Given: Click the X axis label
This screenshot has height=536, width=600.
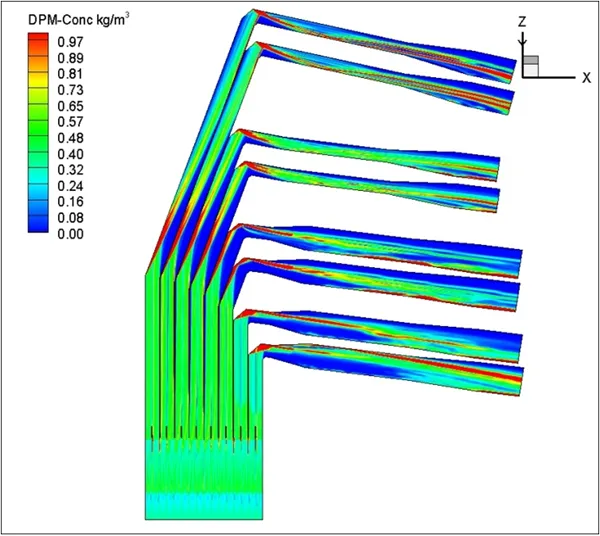Looking at the screenshot, I should [x=586, y=78].
